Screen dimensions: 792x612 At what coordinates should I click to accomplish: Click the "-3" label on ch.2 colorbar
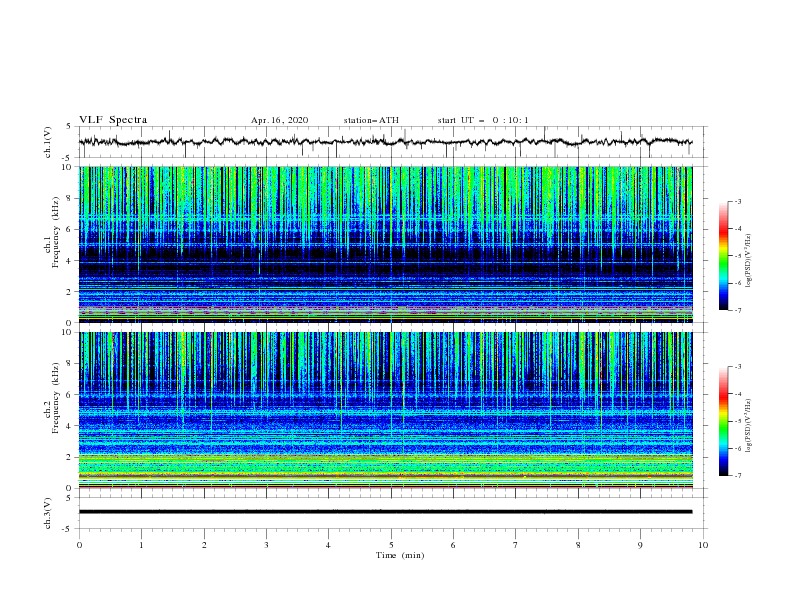pos(737,367)
